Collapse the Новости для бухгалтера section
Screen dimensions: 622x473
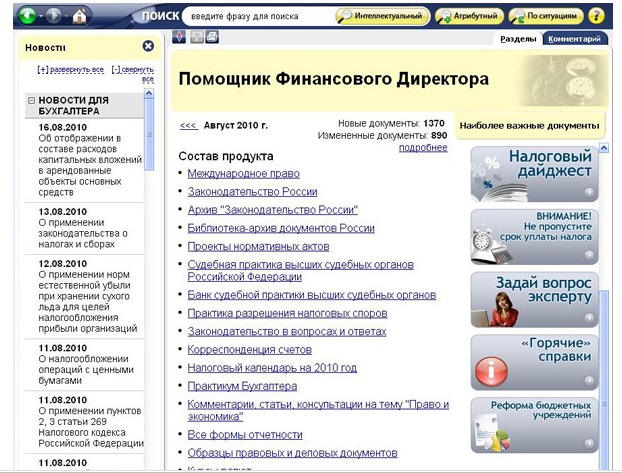click(31, 100)
